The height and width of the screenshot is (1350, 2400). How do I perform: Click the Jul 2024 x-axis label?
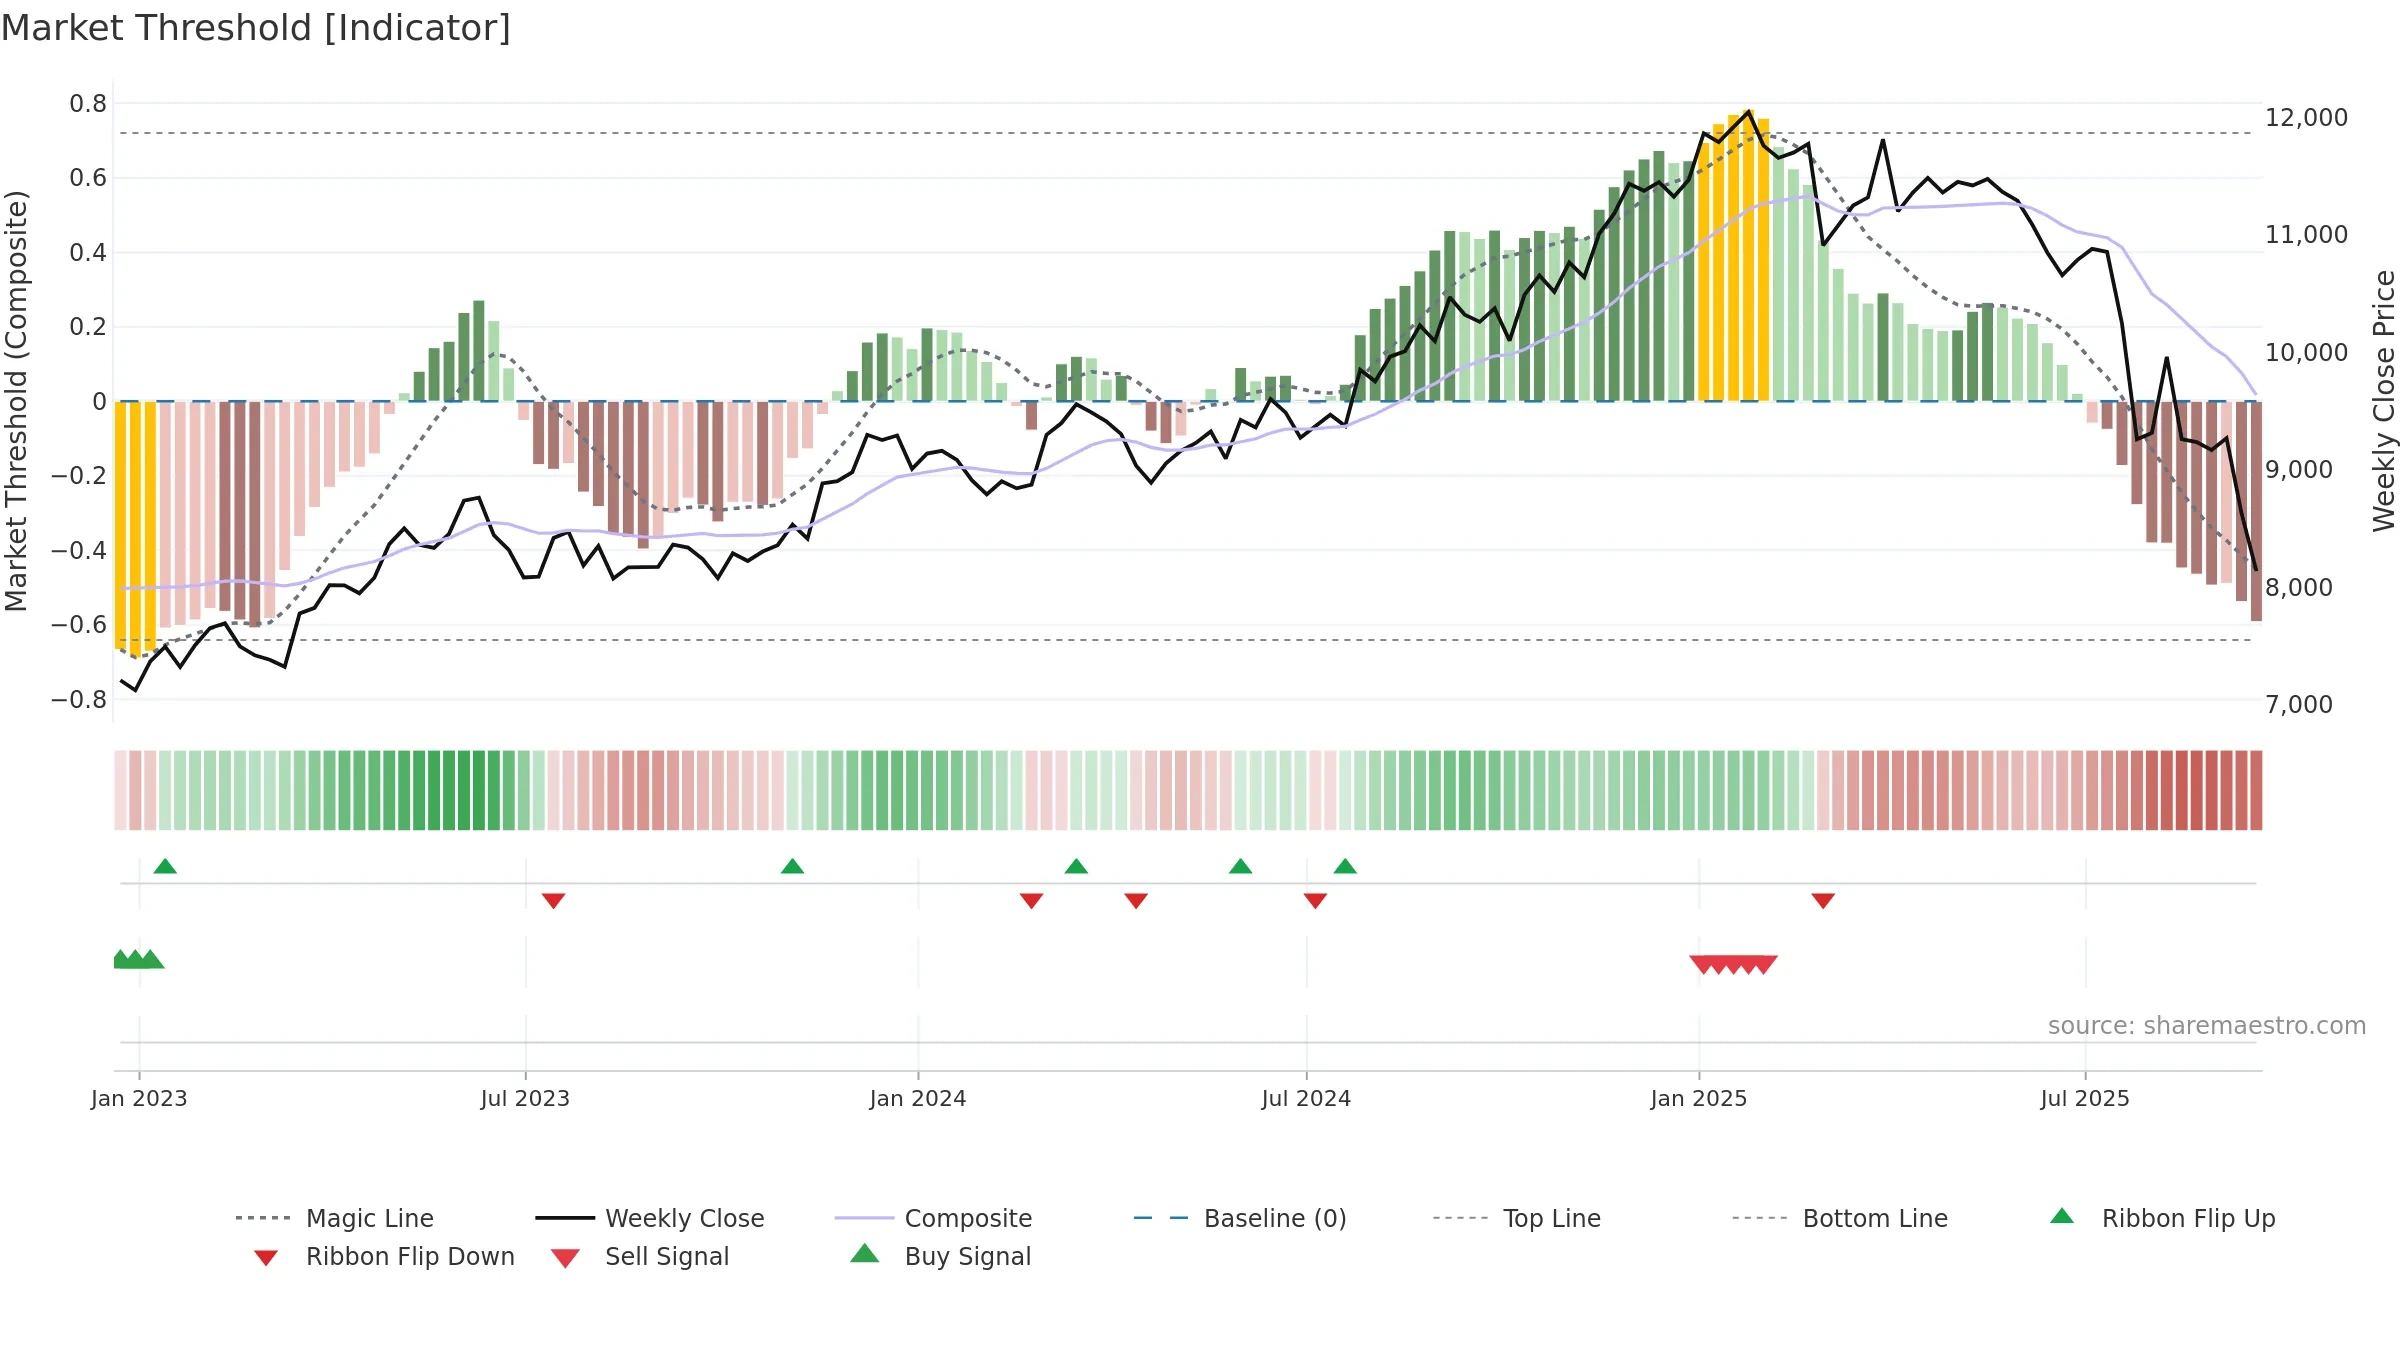(x=1306, y=1099)
